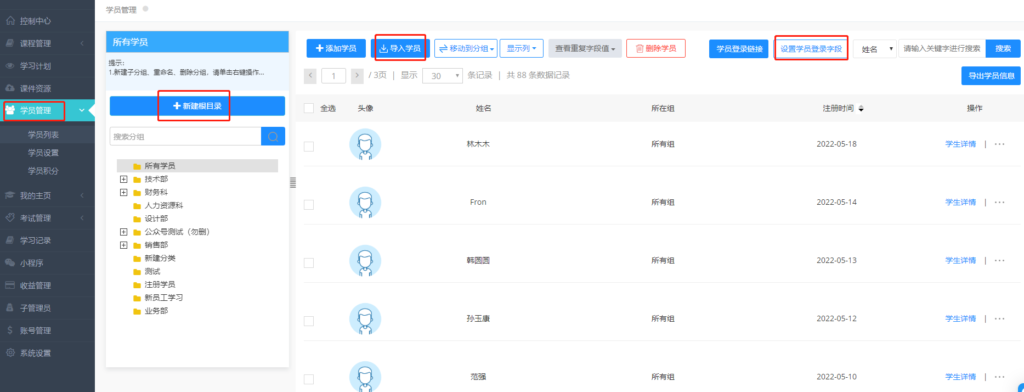Open the 移动到分组 dropdown
Image resolution: width=1024 pixels, height=392 pixels.
tap(466, 48)
